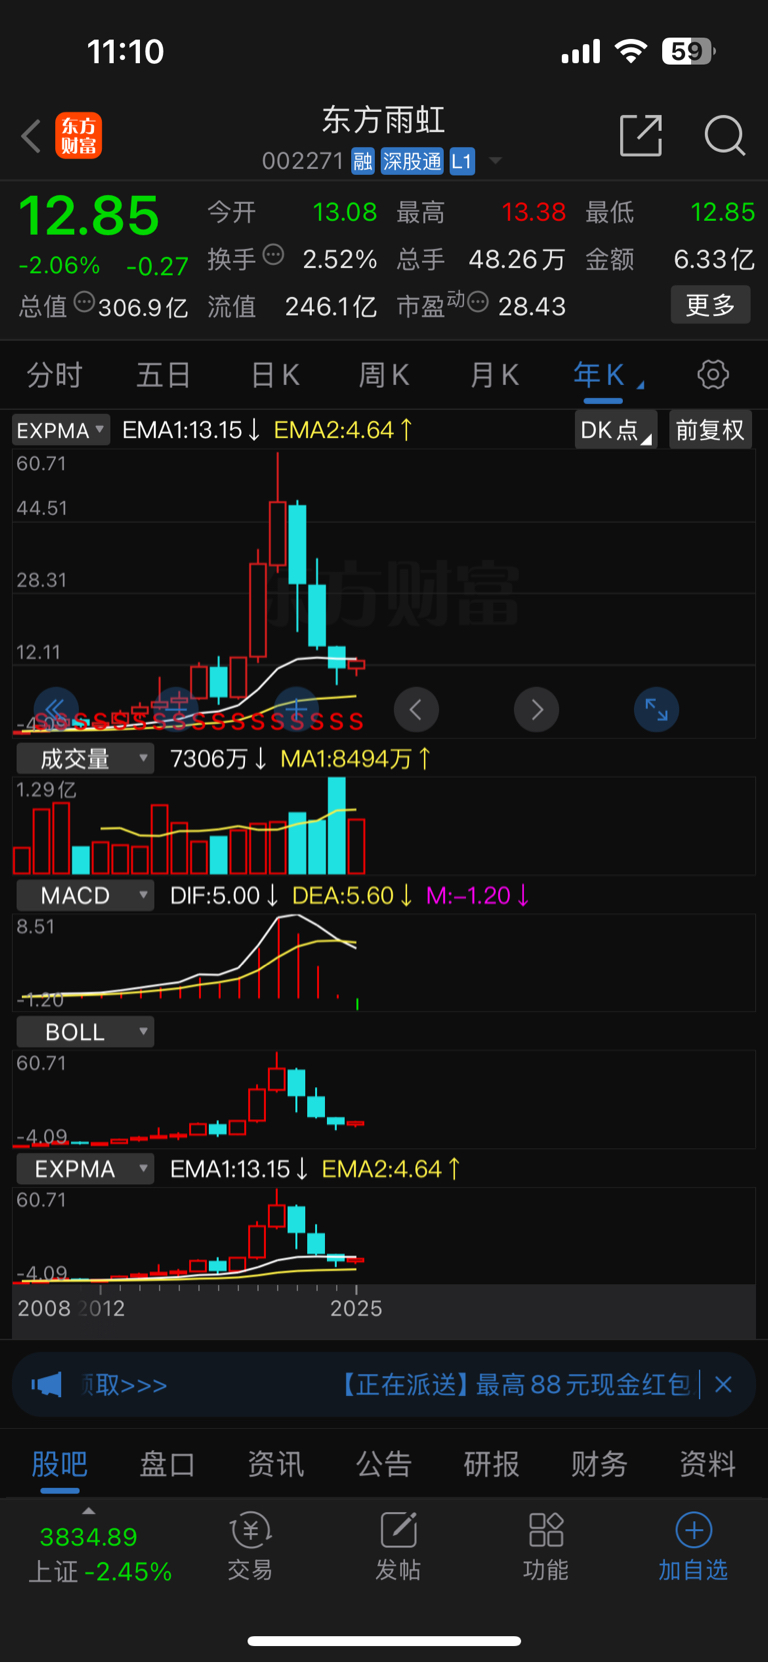
Task: Open the 公告 tab
Action: click(x=384, y=1464)
